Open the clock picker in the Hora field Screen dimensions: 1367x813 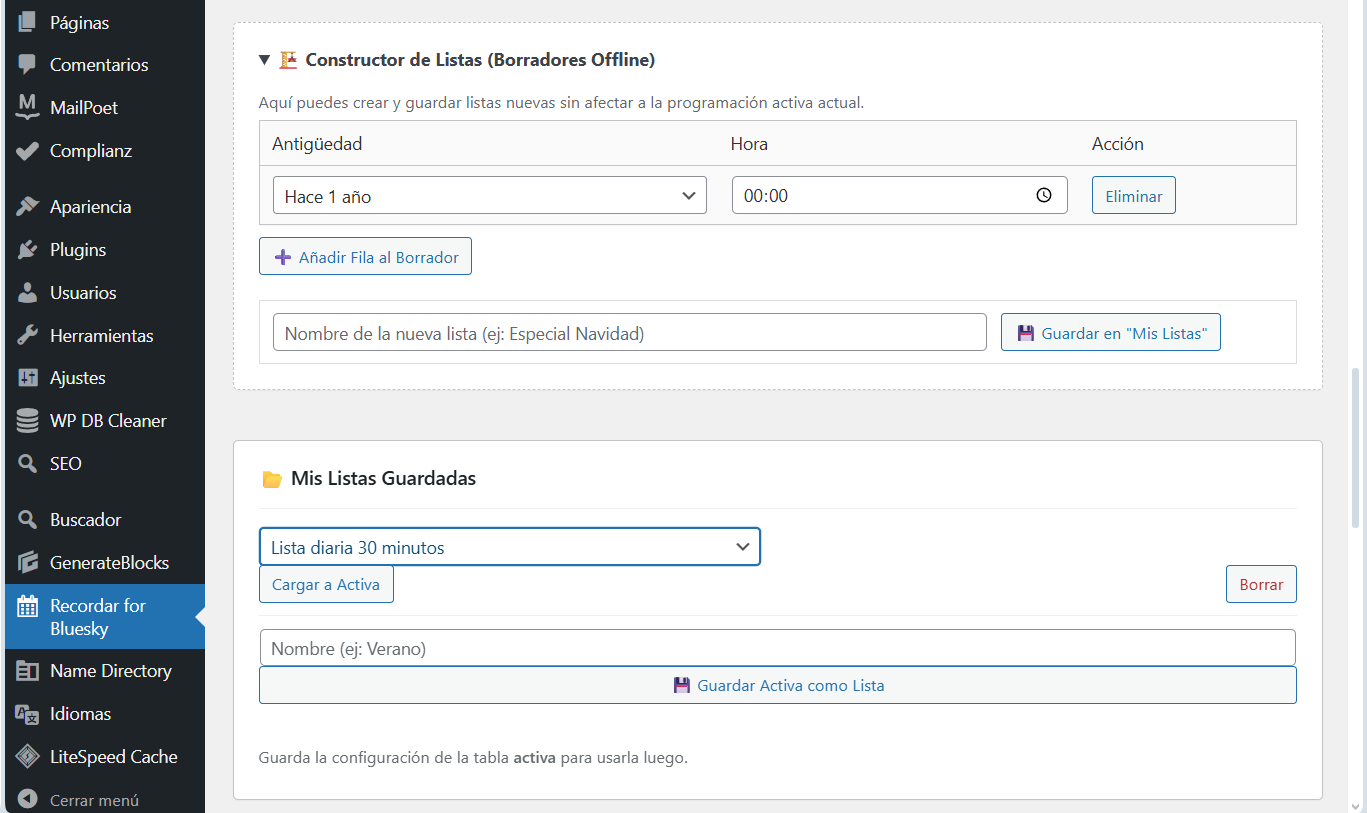pyautogui.click(x=1044, y=195)
